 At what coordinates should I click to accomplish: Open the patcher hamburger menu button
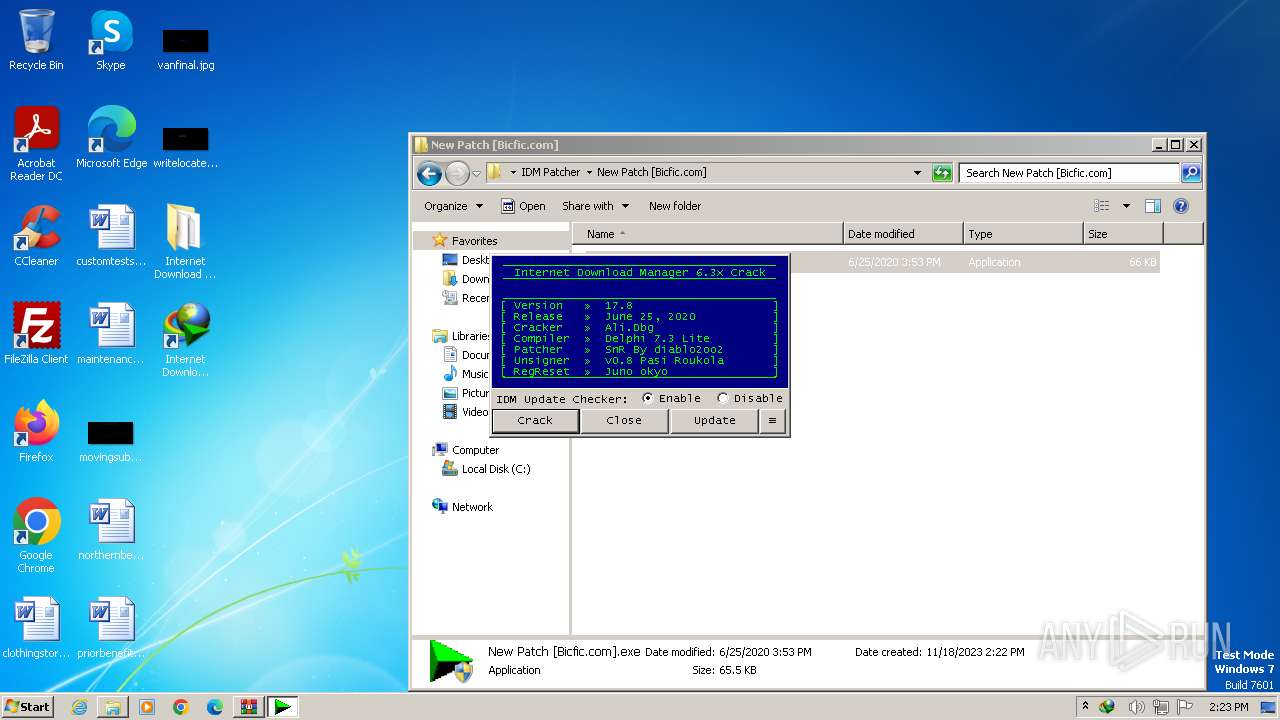772,421
